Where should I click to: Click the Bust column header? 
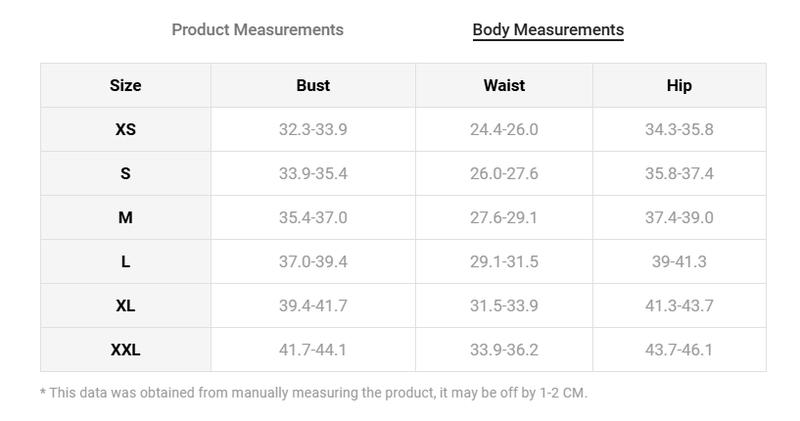click(x=313, y=85)
